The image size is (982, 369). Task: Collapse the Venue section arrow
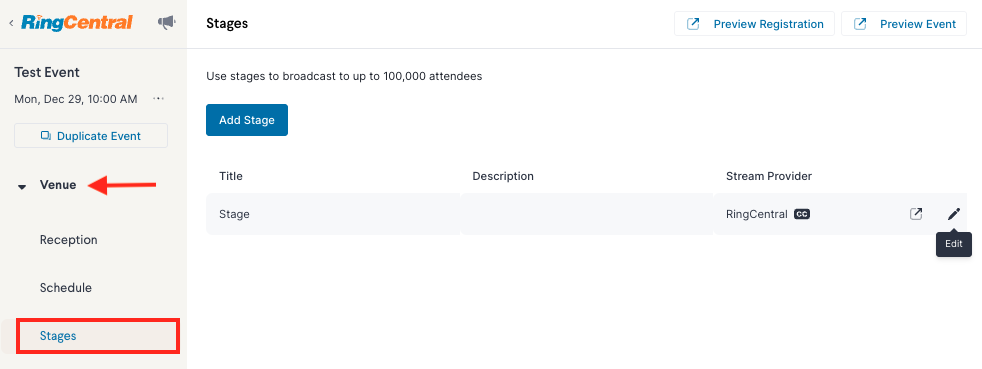(x=22, y=186)
